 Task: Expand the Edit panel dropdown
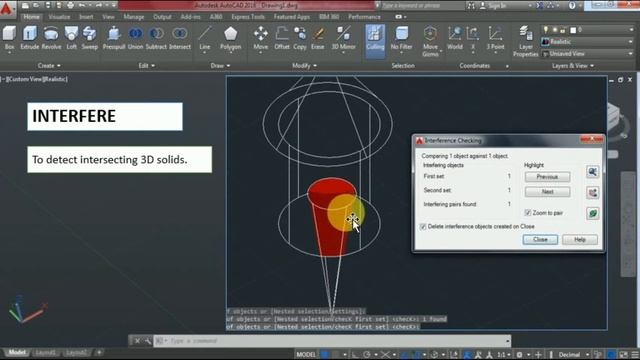coord(147,65)
